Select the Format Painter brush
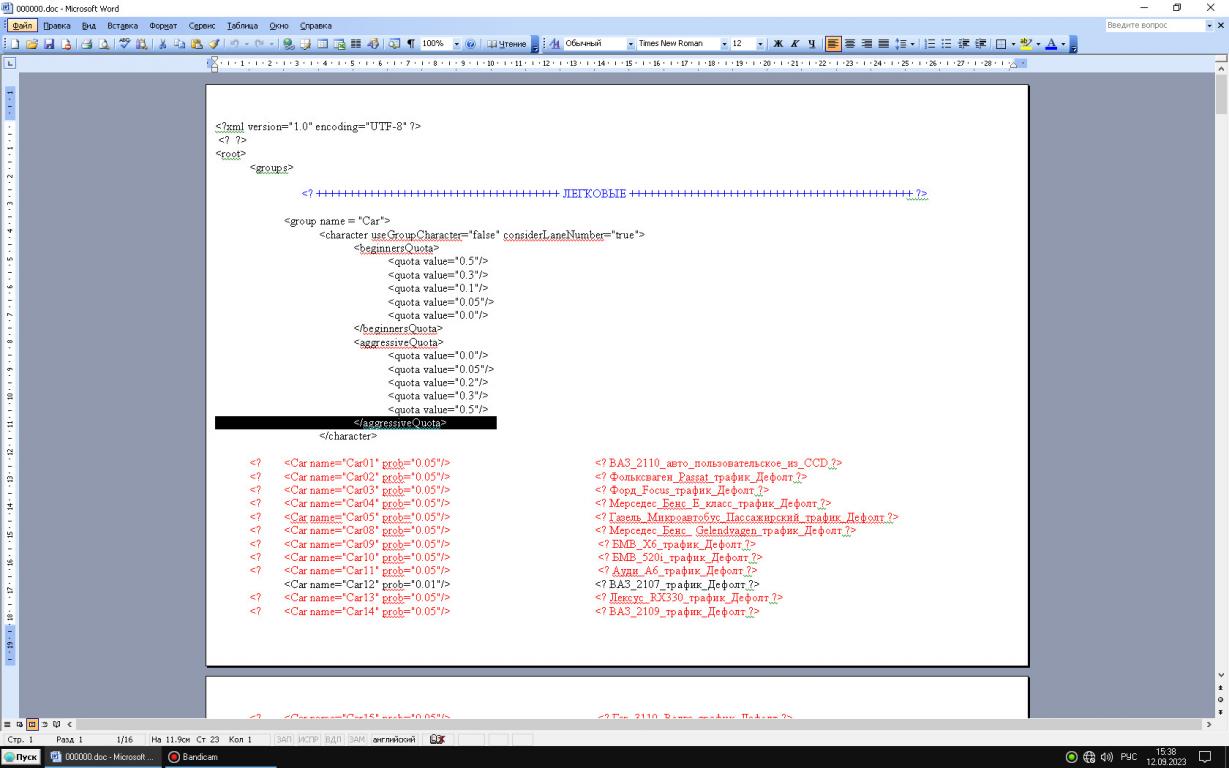The width and height of the screenshot is (1229, 768). pos(215,44)
